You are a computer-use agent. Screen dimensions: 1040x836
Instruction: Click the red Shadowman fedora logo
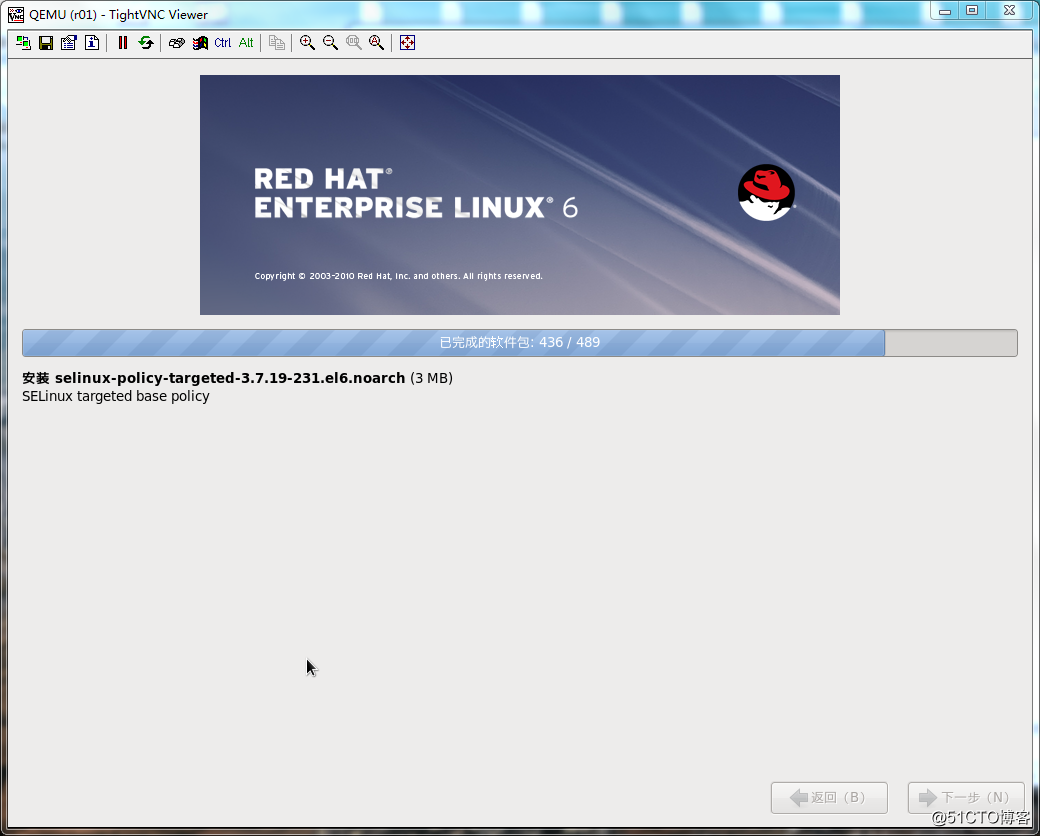click(766, 192)
